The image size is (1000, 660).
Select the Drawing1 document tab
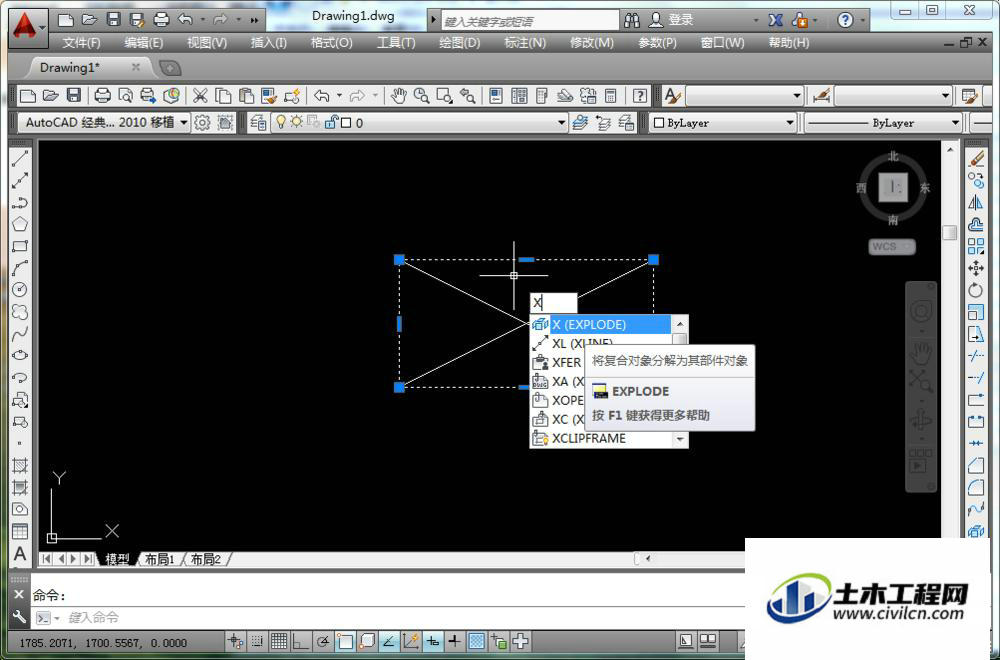pyautogui.click(x=70, y=68)
